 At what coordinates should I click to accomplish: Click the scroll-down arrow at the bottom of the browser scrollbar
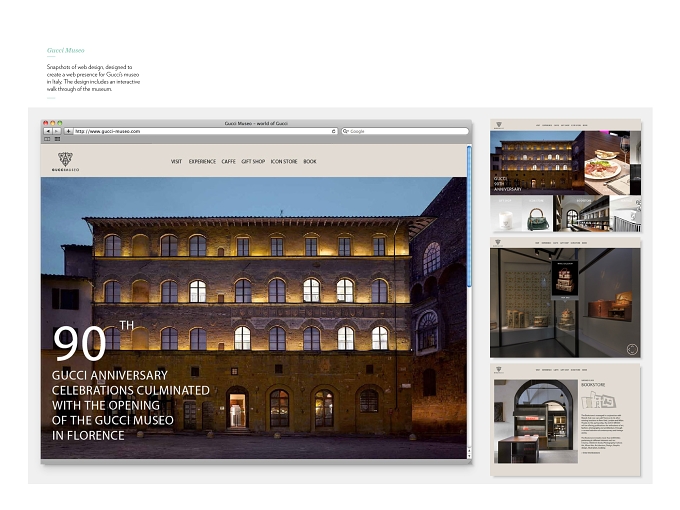pyautogui.click(x=469, y=455)
